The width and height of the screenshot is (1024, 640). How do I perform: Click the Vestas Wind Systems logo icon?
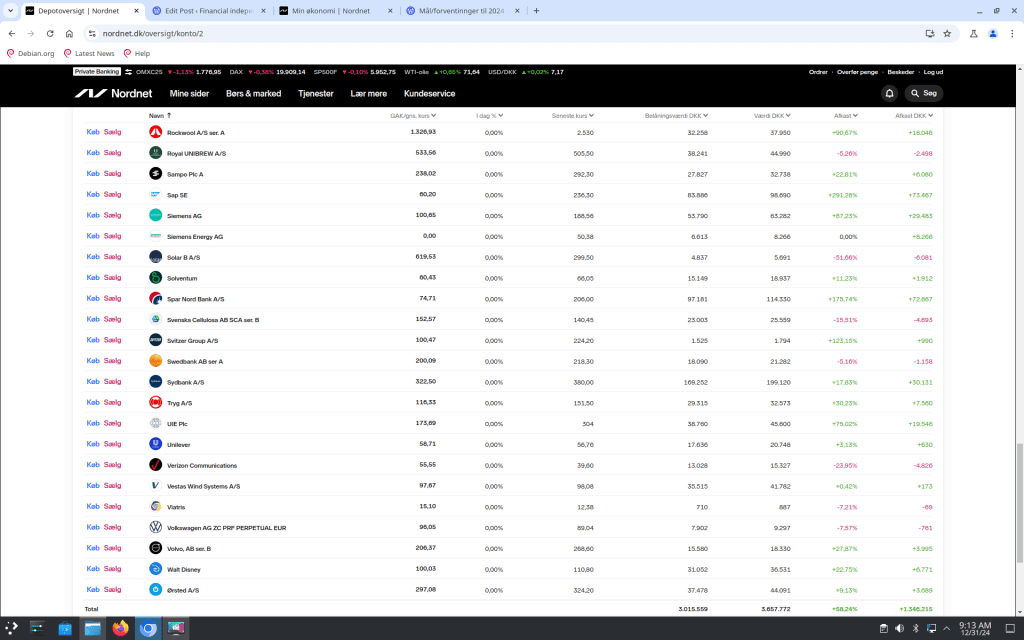coord(155,486)
